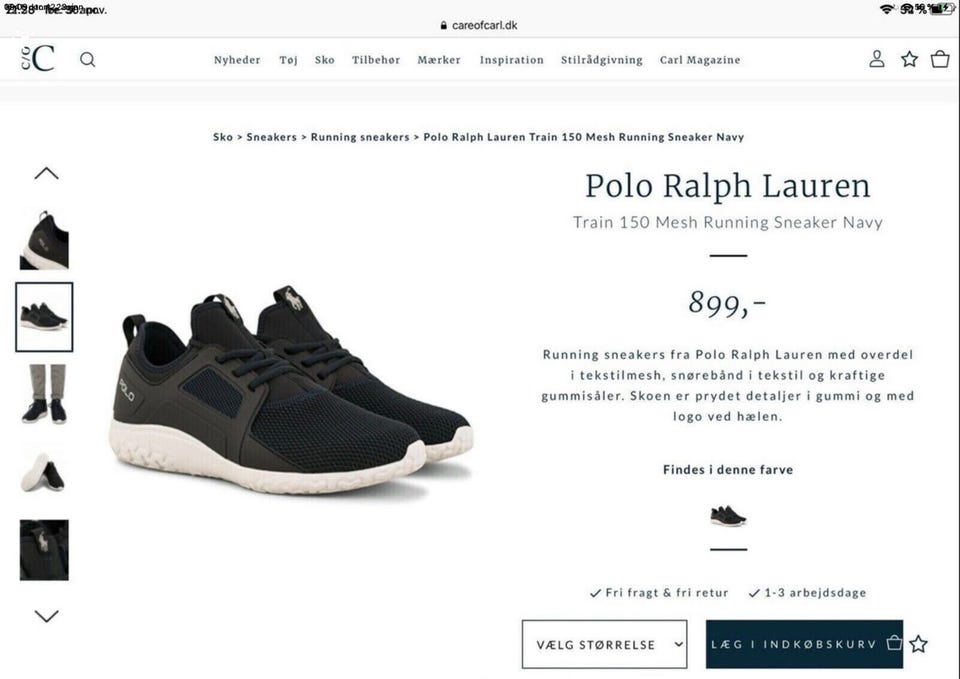
Task: Add product to favorites via star
Action: click(x=918, y=643)
